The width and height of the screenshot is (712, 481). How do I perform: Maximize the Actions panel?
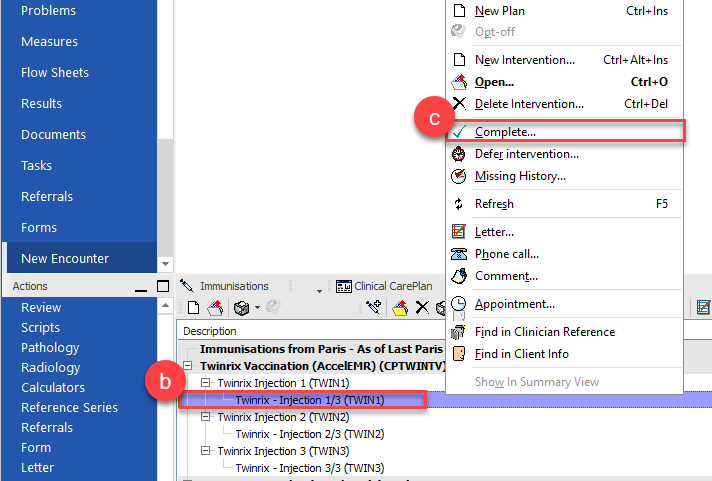163,286
